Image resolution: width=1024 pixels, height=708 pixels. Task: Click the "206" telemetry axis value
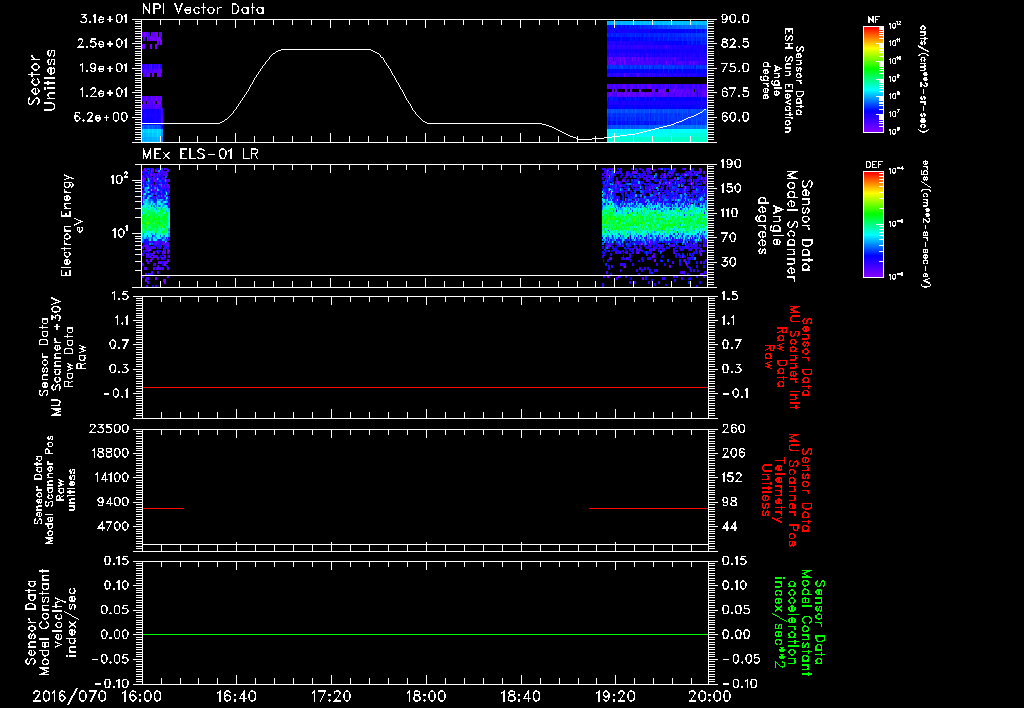coord(732,453)
